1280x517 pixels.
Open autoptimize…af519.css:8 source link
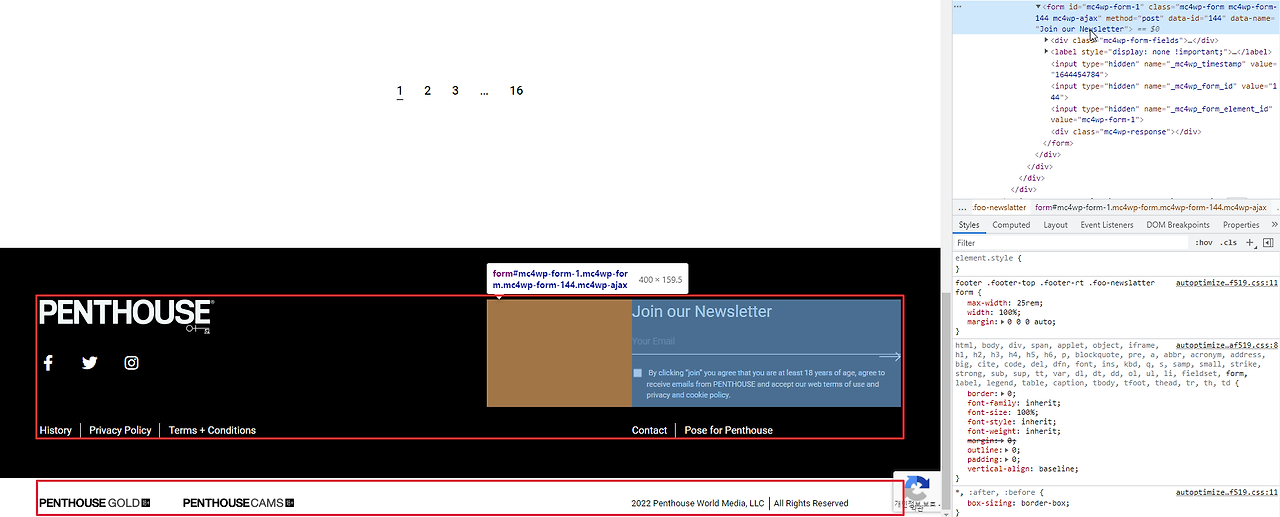coord(1227,345)
